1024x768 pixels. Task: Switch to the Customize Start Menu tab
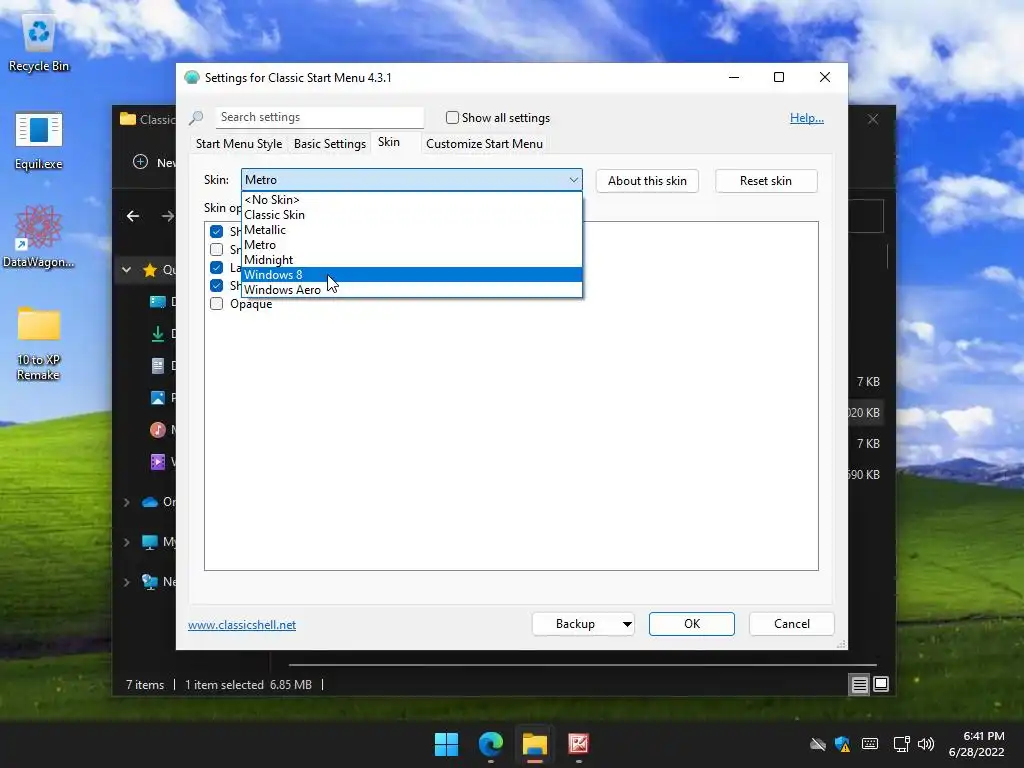click(485, 144)
